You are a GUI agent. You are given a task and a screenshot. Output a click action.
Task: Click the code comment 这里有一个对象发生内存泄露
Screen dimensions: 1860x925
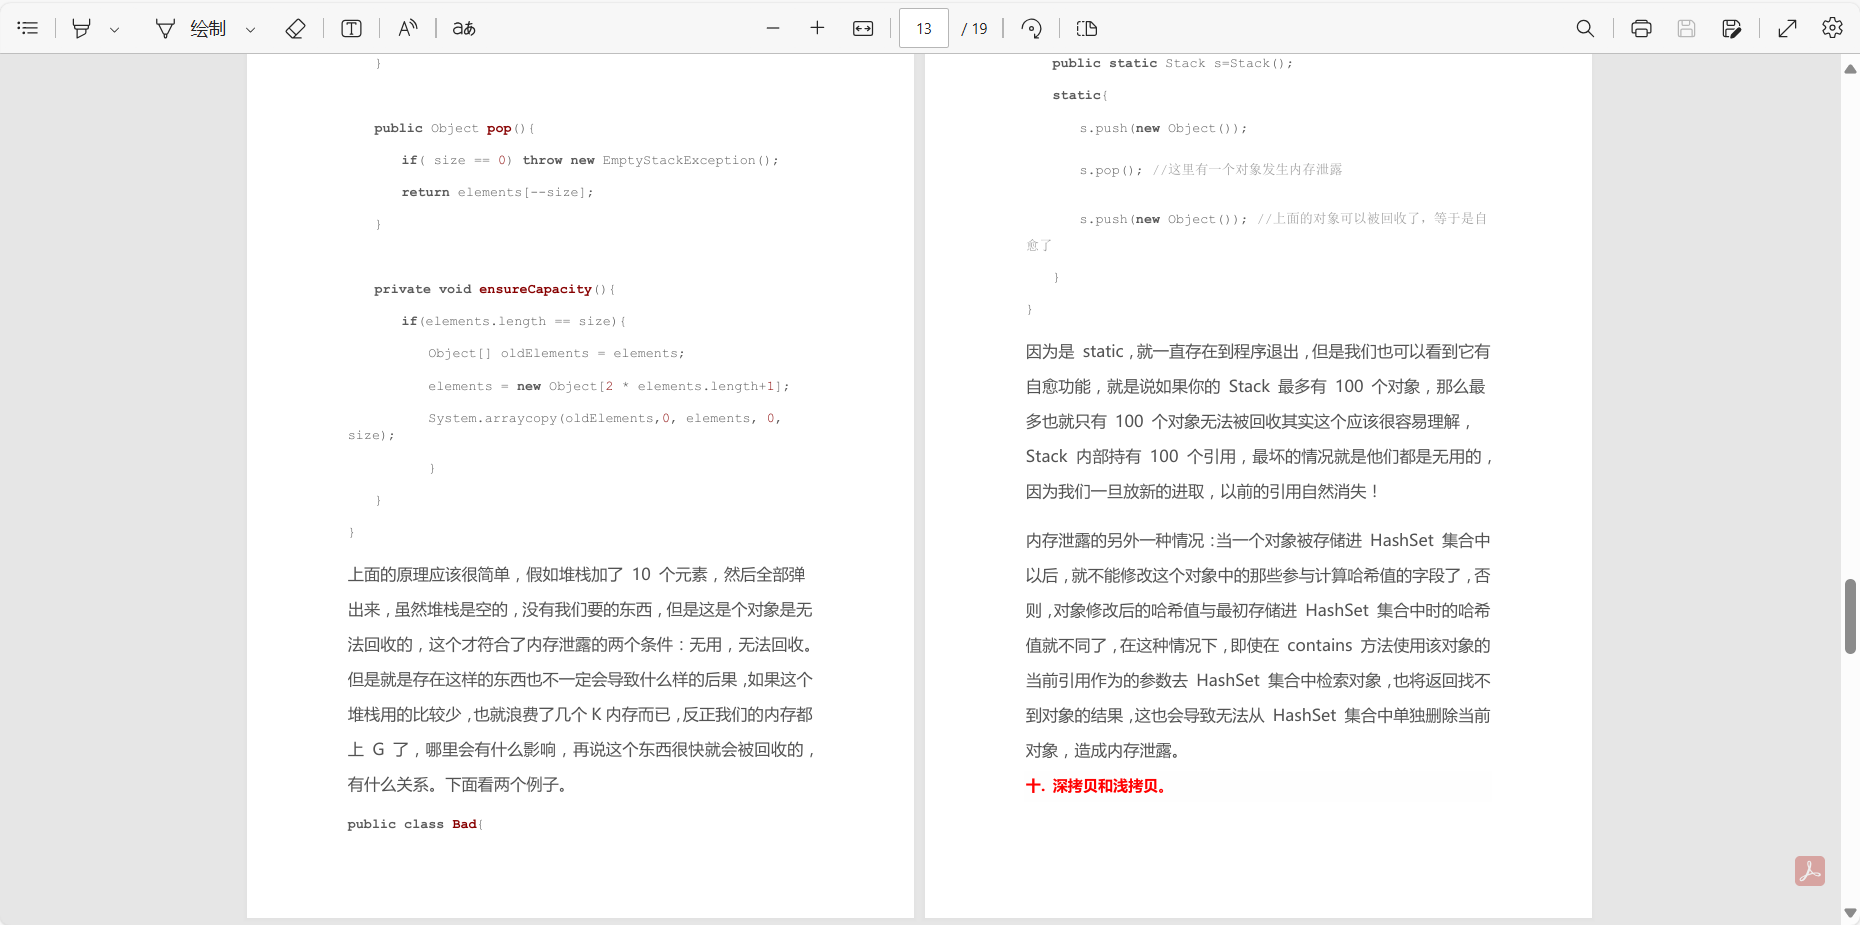pyautogui.click(x=1247, y=170)
